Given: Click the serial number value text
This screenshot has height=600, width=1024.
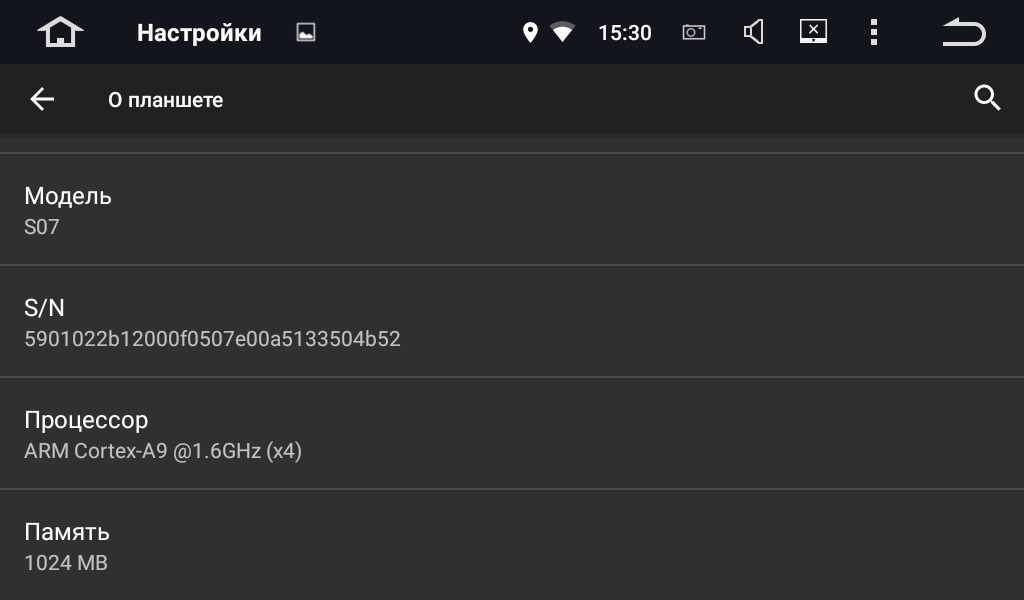Looking at the screenshot, I should 212,339.
